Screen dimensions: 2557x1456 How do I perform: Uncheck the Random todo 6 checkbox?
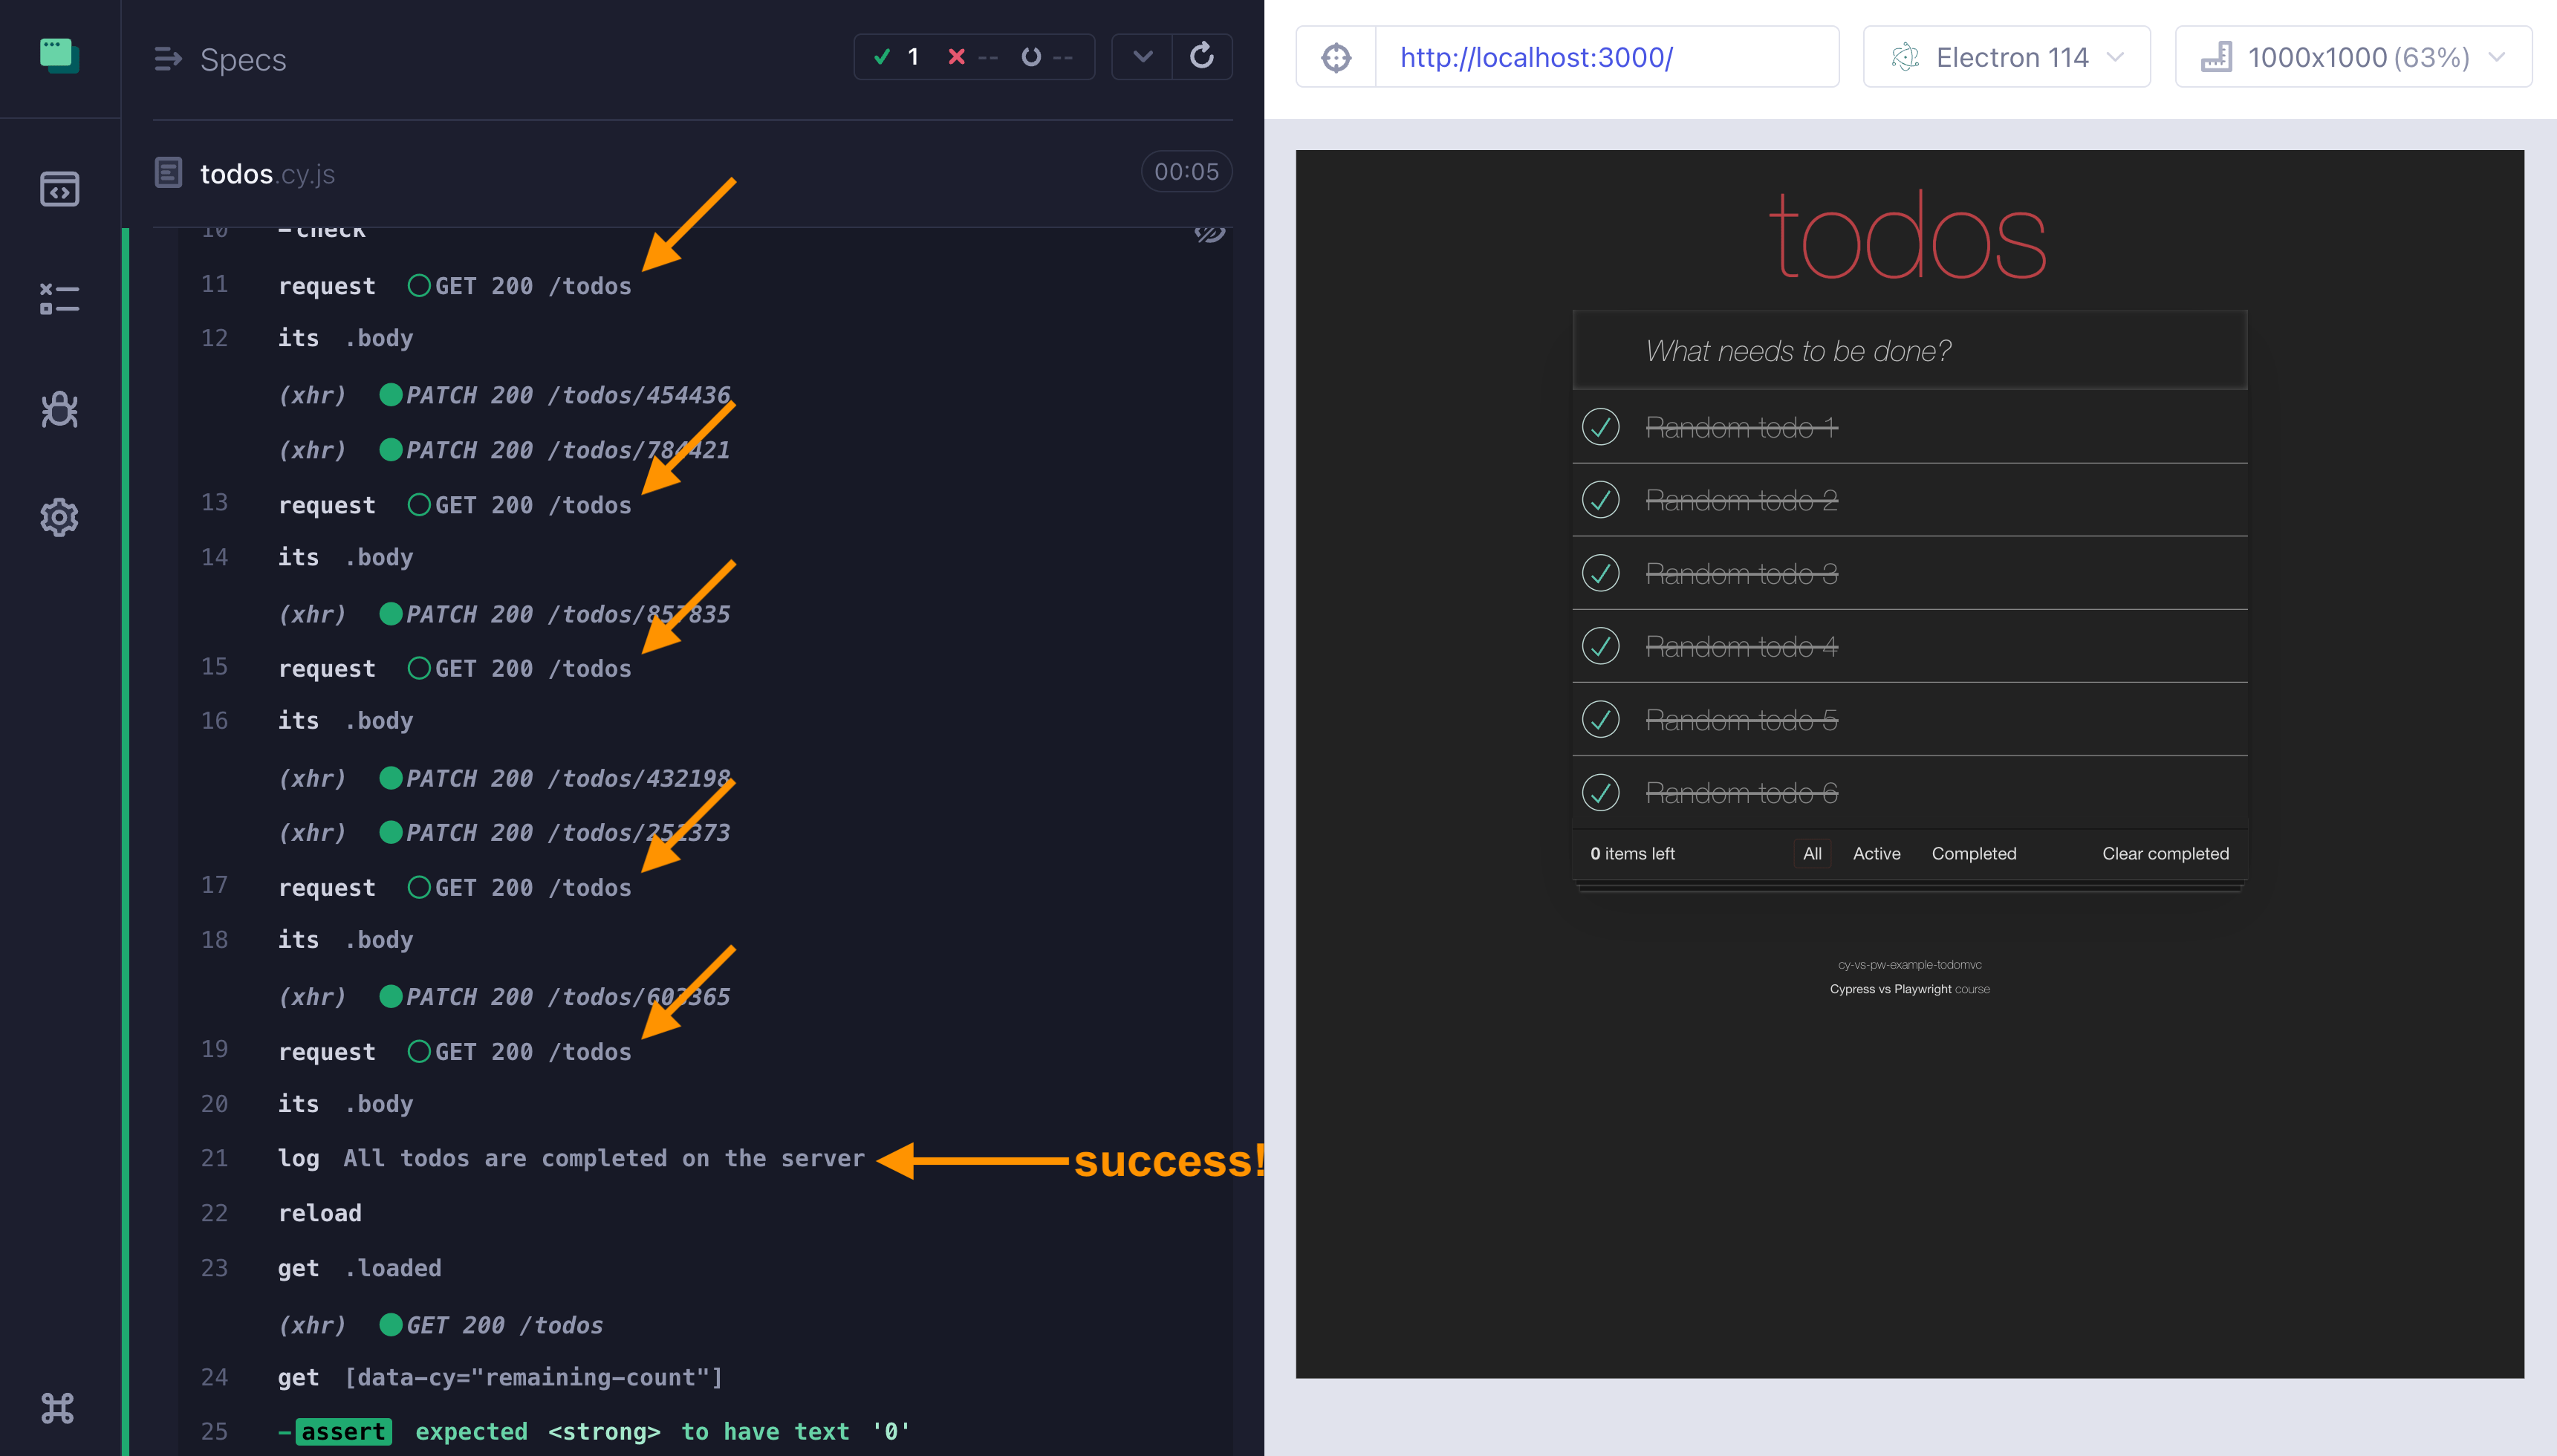tap(1600, 792)
